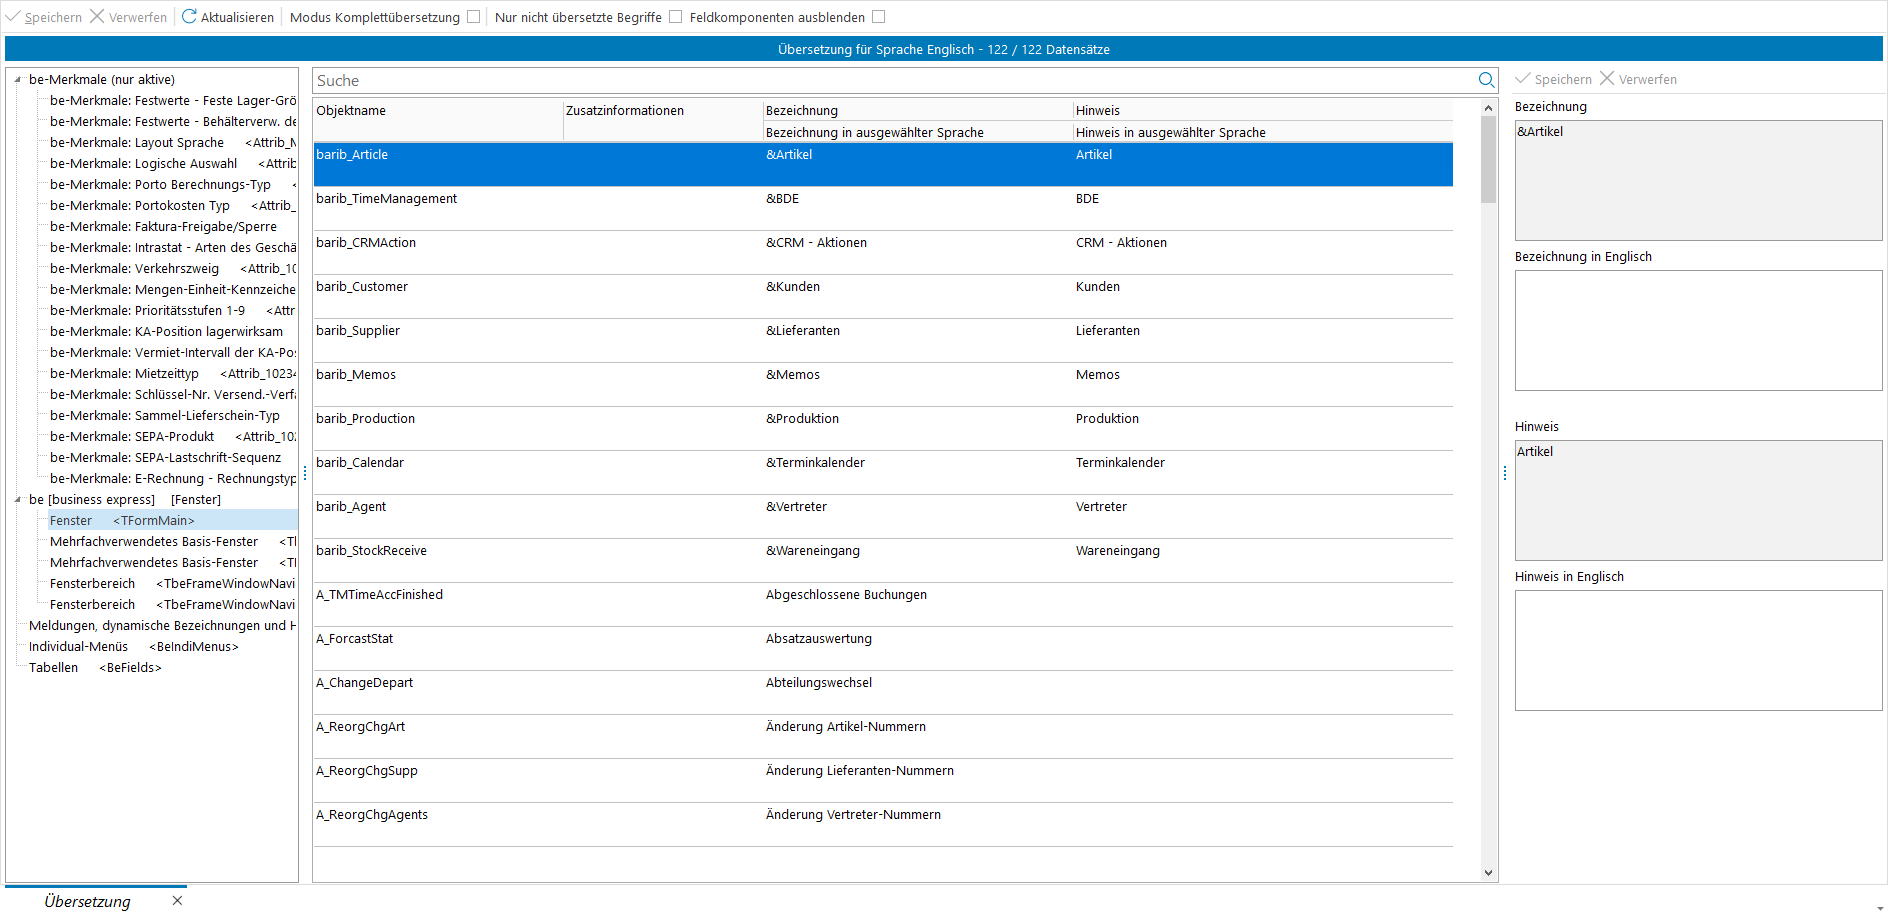Click Verwerfen X icon in right detail panel

(x=1607, y=79)
